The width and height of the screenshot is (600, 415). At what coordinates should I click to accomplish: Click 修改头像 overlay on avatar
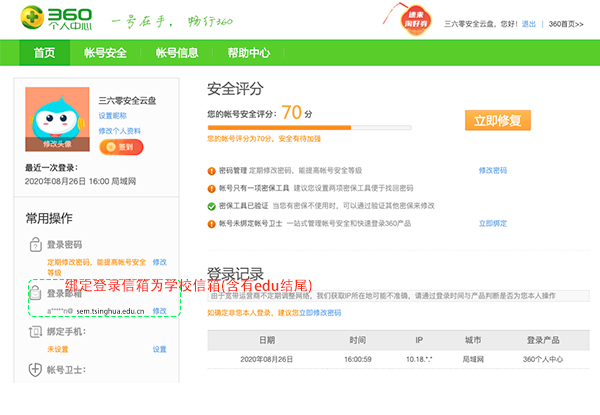pos(57,144)
